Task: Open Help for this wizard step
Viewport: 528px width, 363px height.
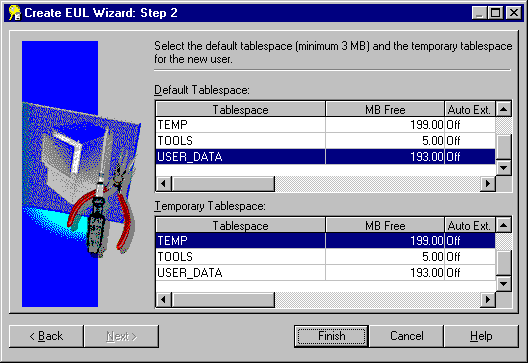Action: click(481, 336)
